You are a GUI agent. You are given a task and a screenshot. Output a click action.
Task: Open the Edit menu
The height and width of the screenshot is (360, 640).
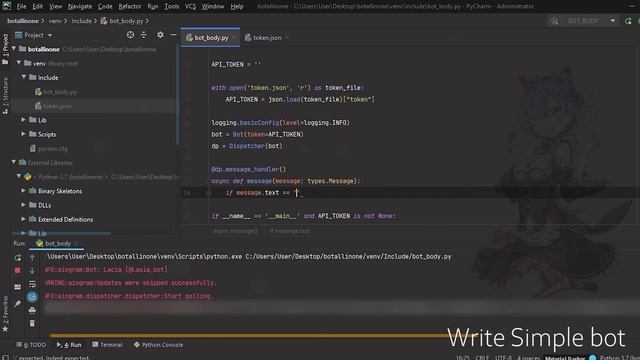38,7
